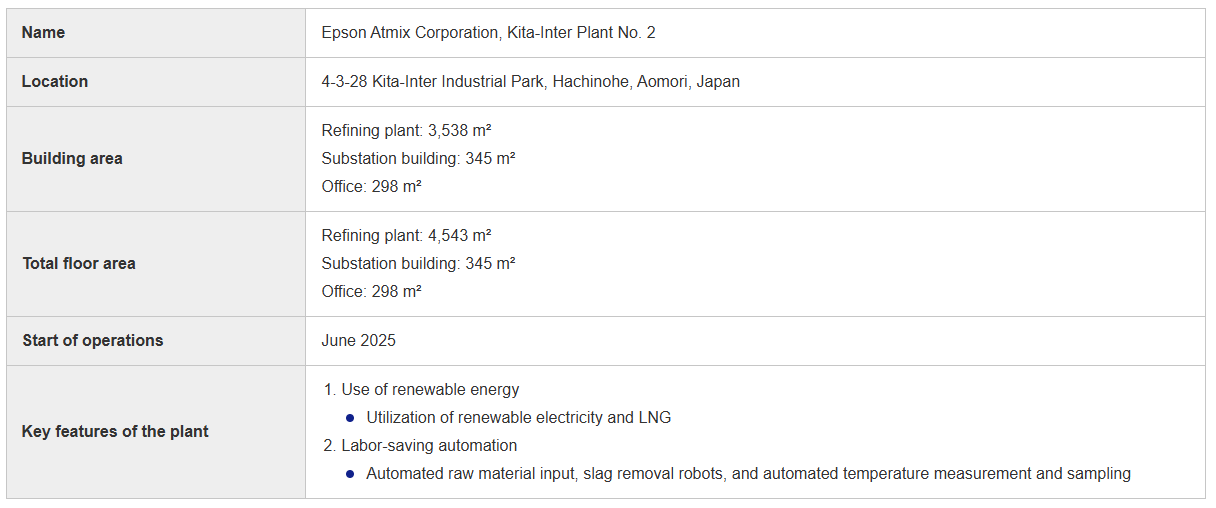1216x508 pixels.
Task: Click the bullet before Automated raw material input
Action: pyautogui.click(x=350, y=474)
